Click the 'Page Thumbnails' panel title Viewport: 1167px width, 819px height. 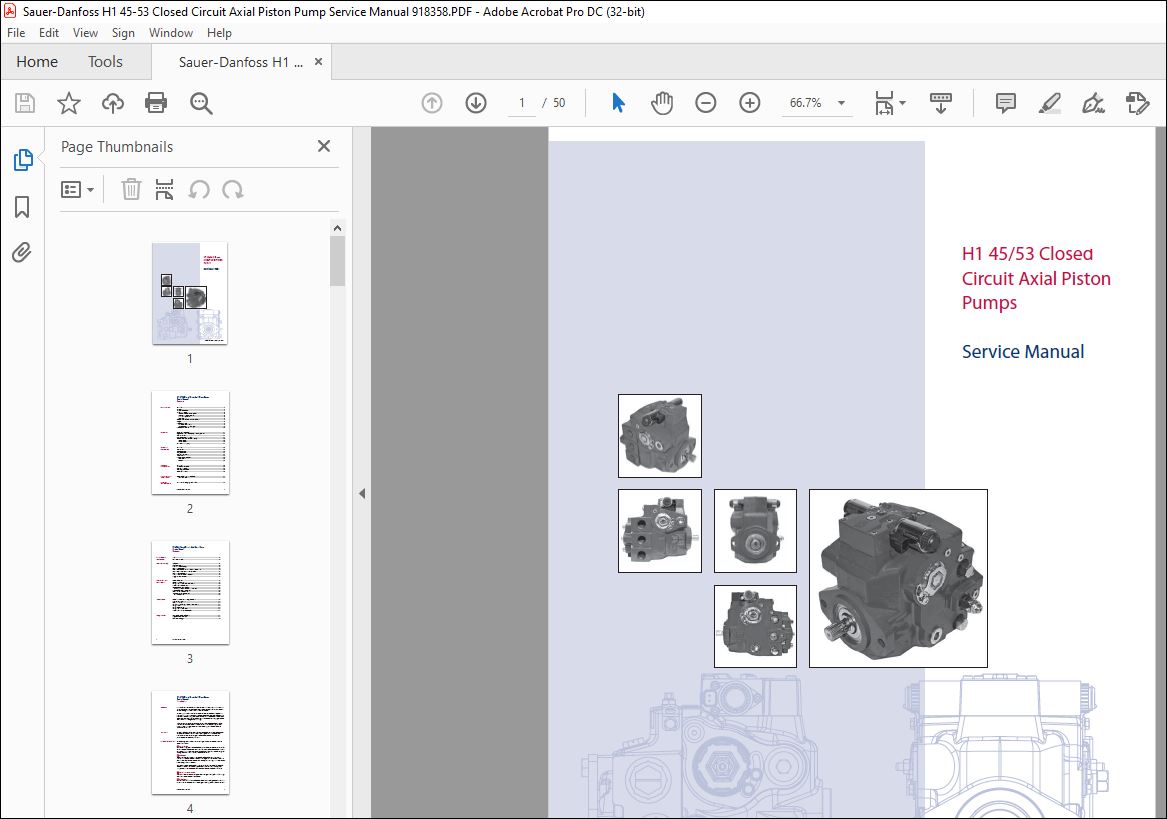pos(117,147)
